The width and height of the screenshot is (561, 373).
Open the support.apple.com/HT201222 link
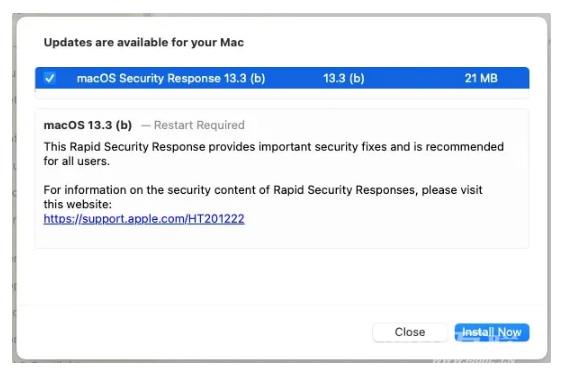coord(144,219)
